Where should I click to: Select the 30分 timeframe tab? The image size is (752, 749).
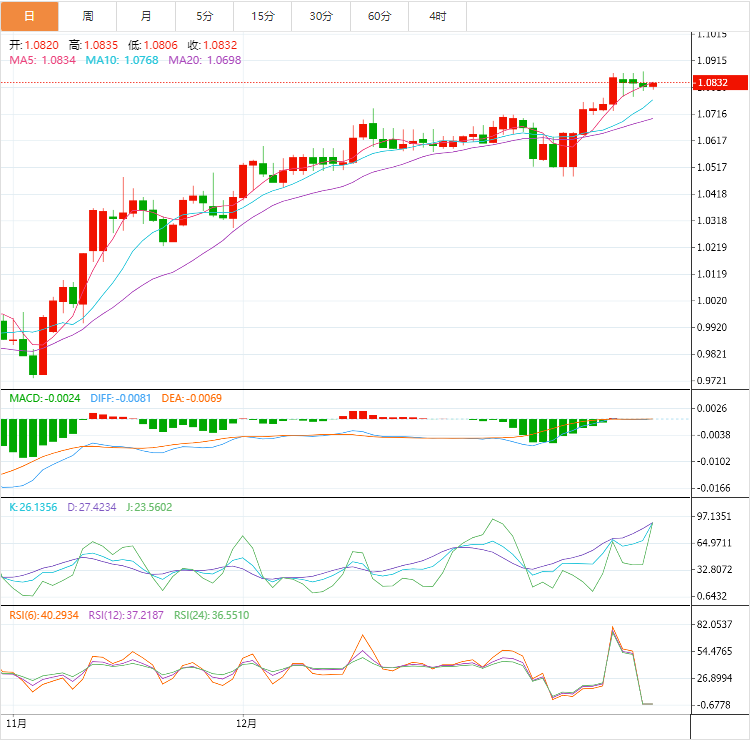coord(321,16)
